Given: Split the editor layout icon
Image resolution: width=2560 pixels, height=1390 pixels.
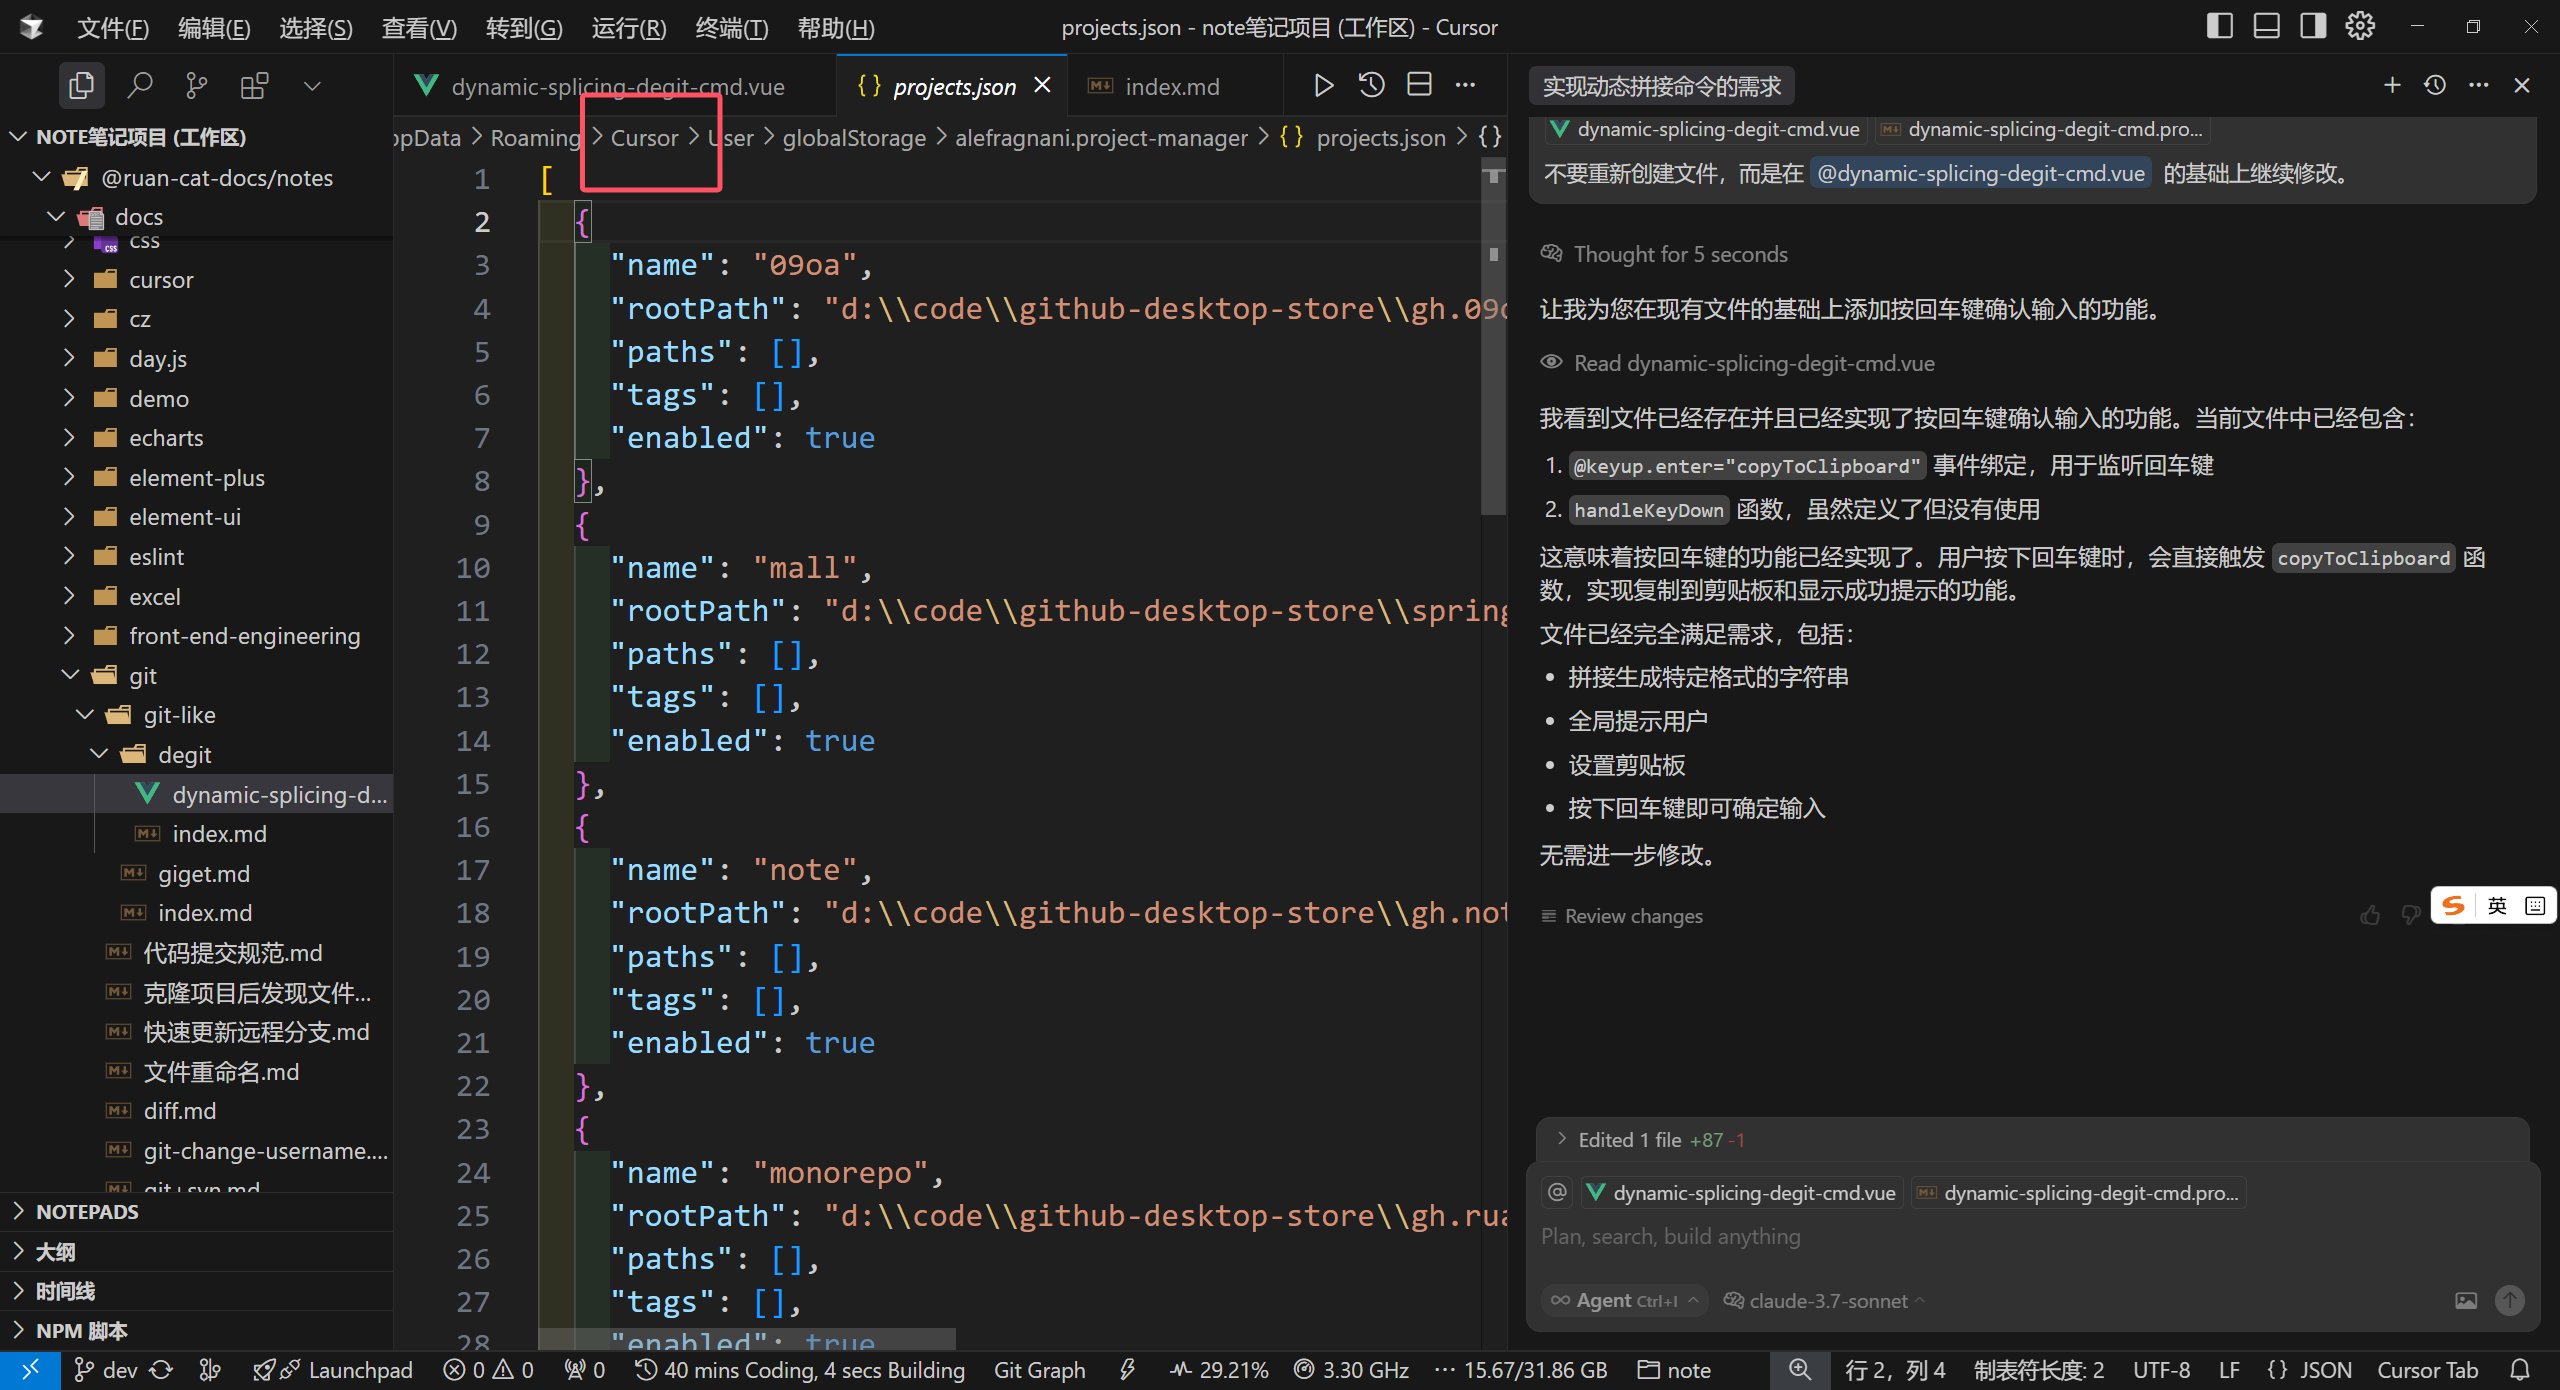Looking at the screenshot, I should (x=1419, y=86).
